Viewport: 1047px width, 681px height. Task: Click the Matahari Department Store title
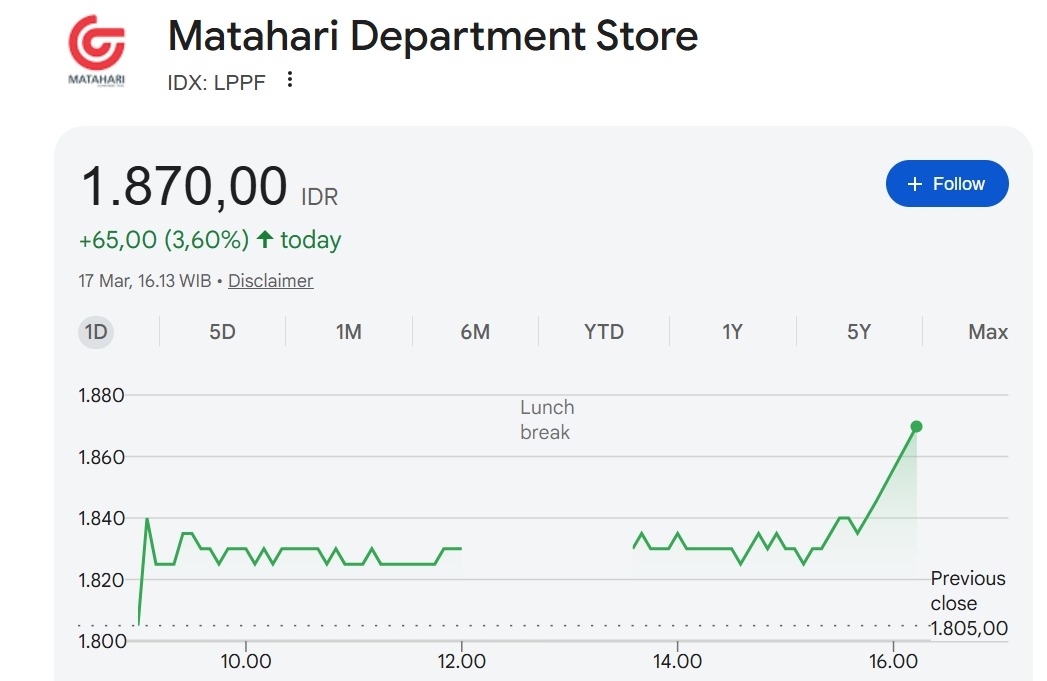click(x=432, y=37)
